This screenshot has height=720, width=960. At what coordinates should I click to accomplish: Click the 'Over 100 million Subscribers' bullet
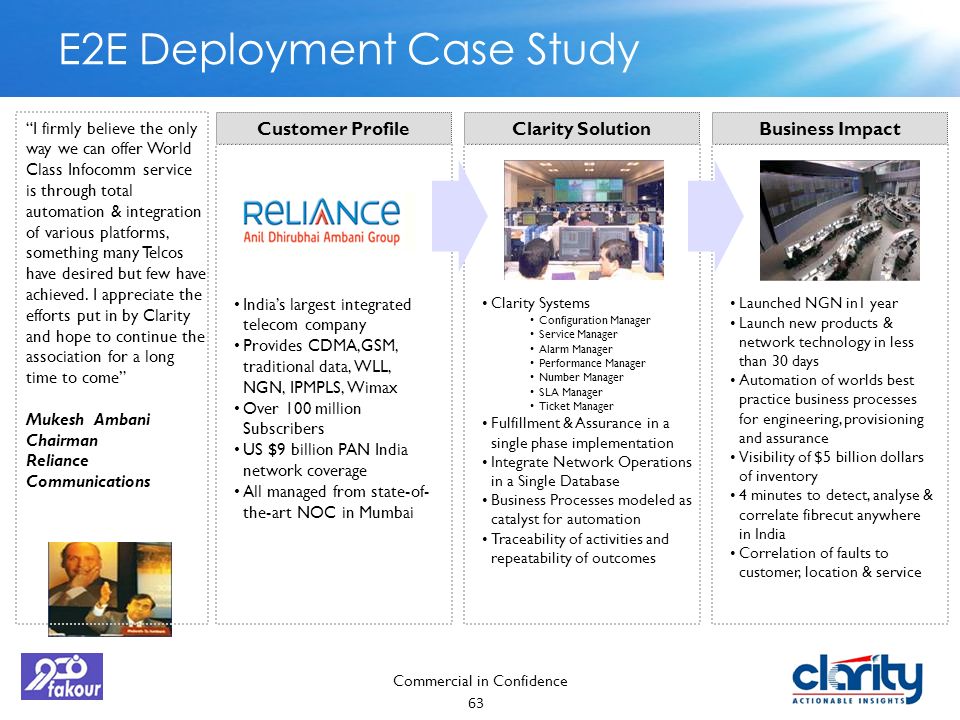(x=298, y=418)
